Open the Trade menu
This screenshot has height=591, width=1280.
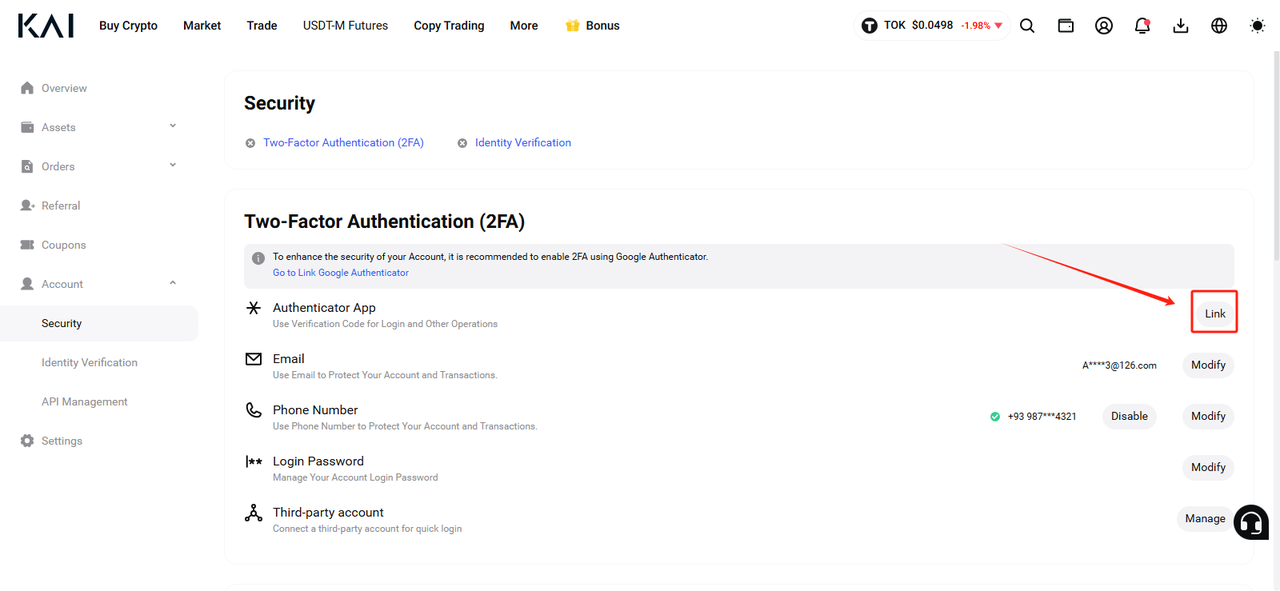tap(262, 26)
